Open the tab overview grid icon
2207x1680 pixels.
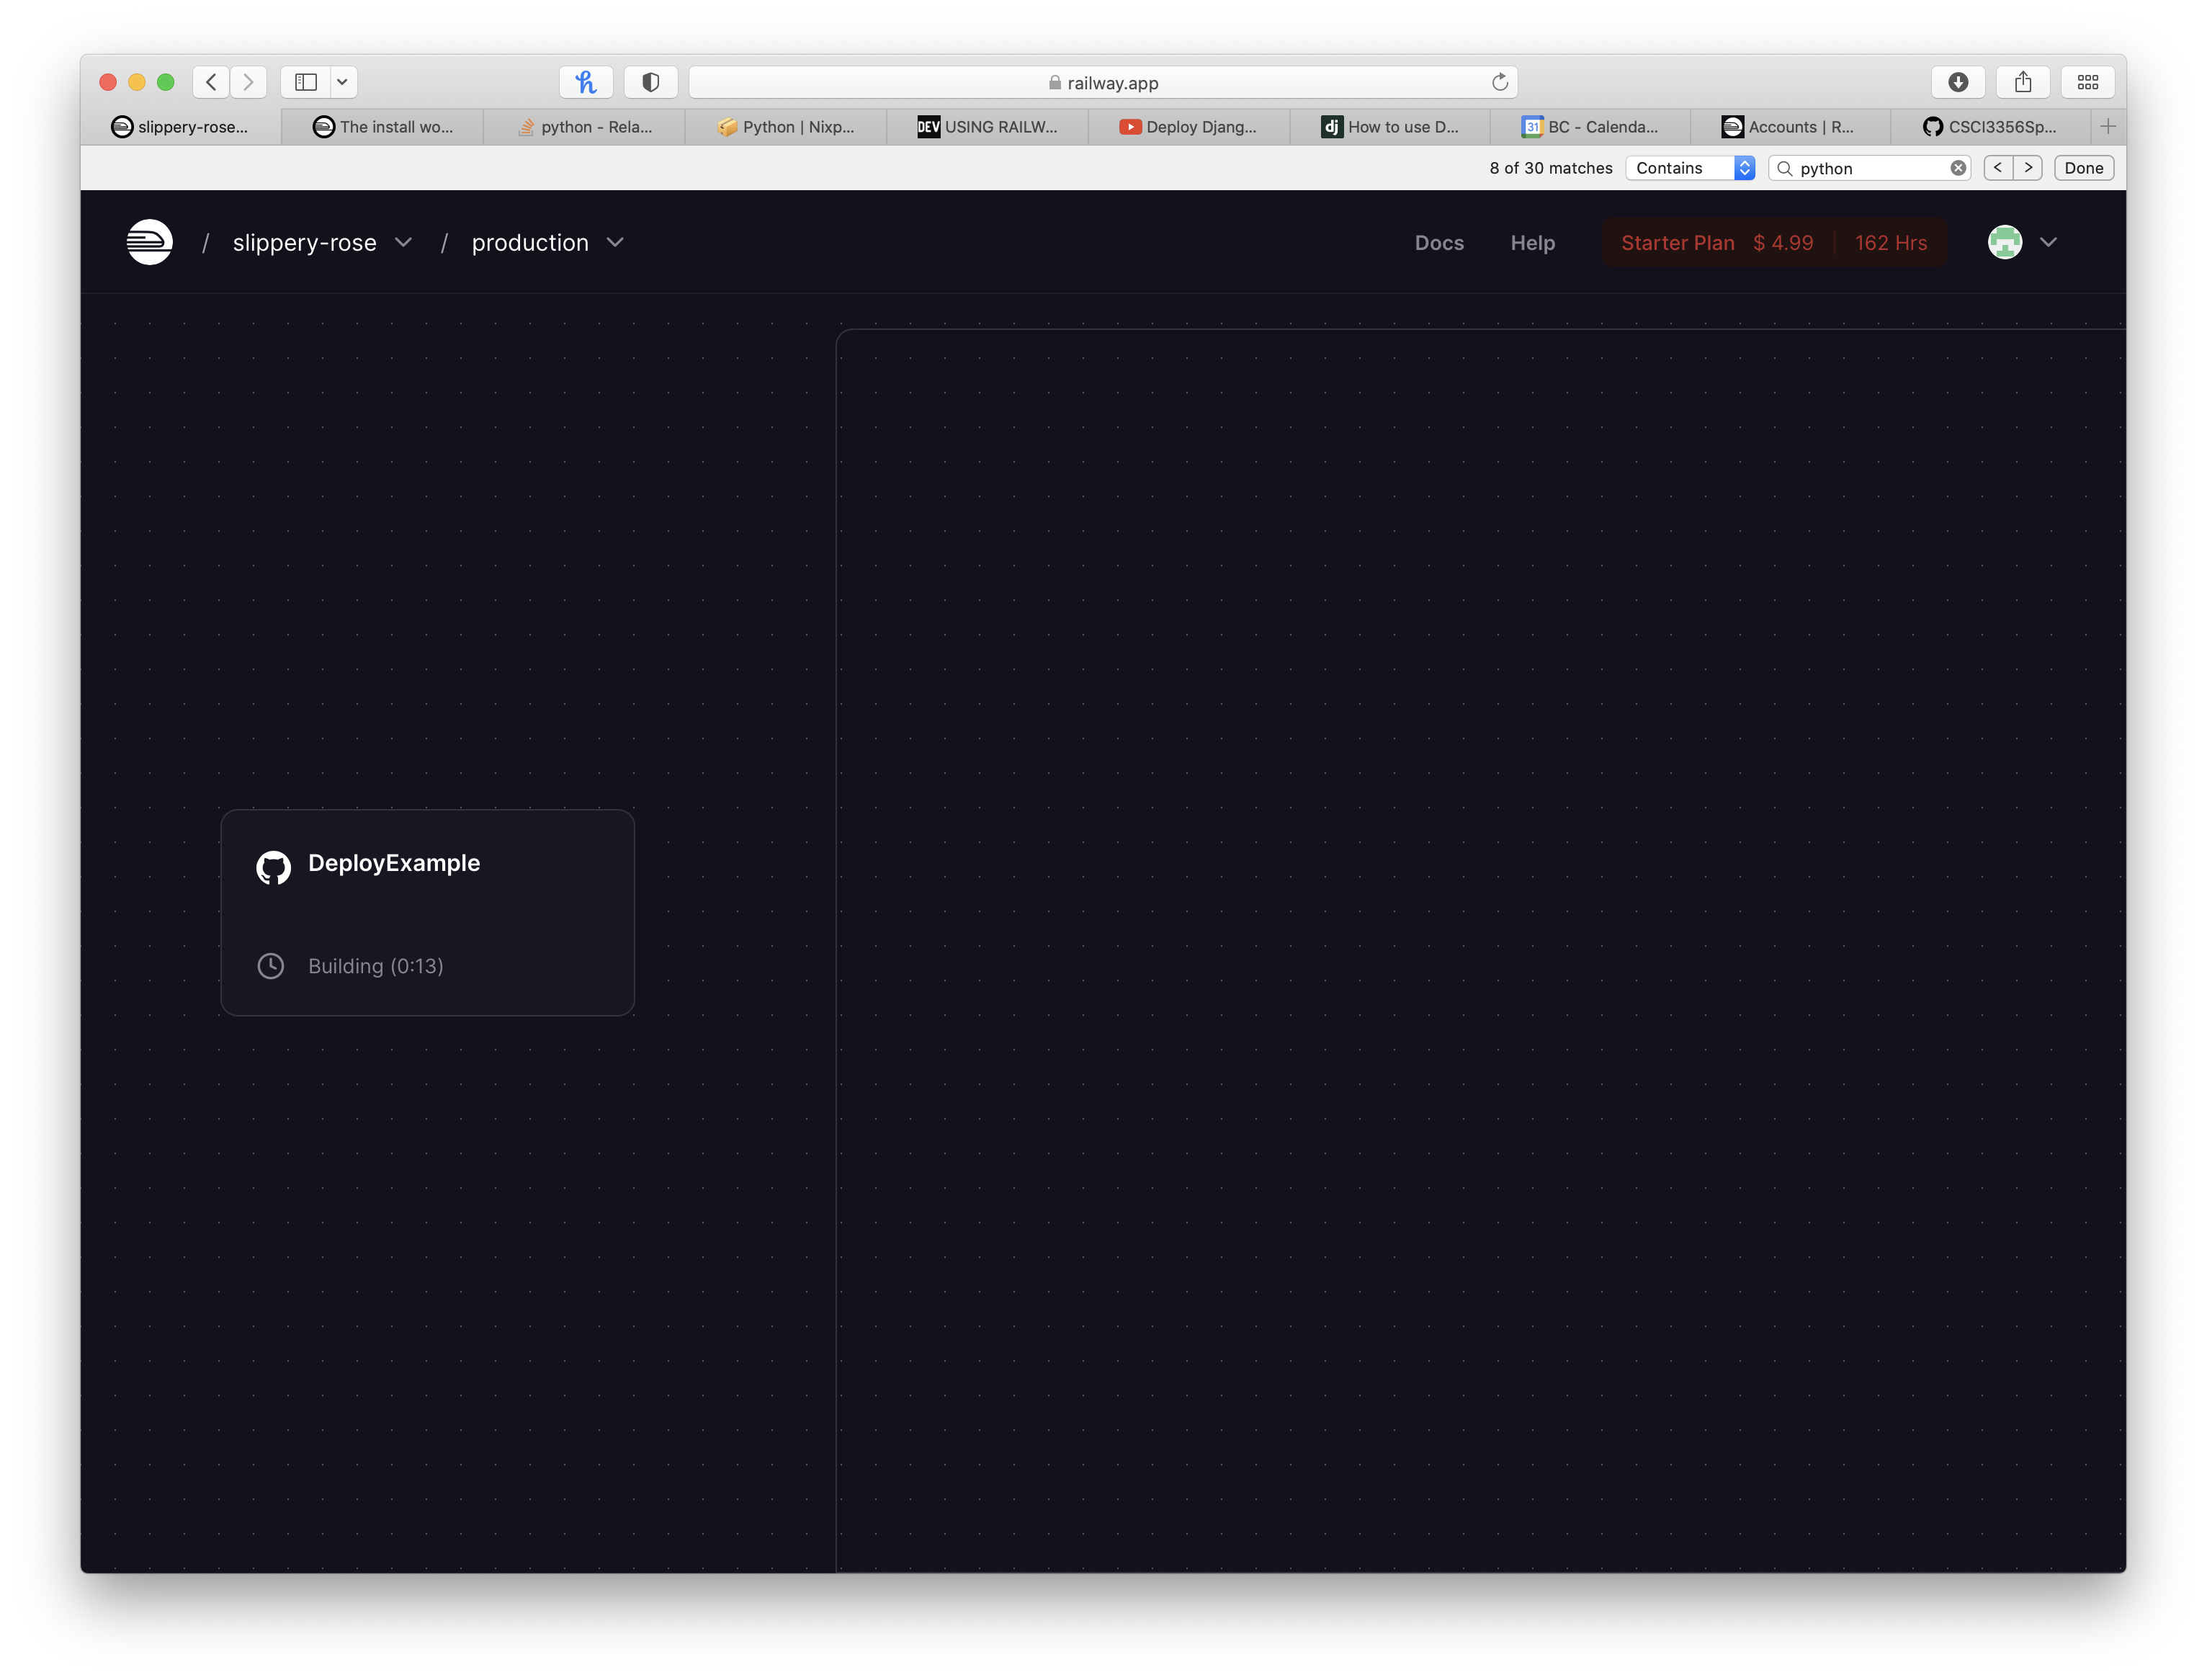[x=2087, y=82]
